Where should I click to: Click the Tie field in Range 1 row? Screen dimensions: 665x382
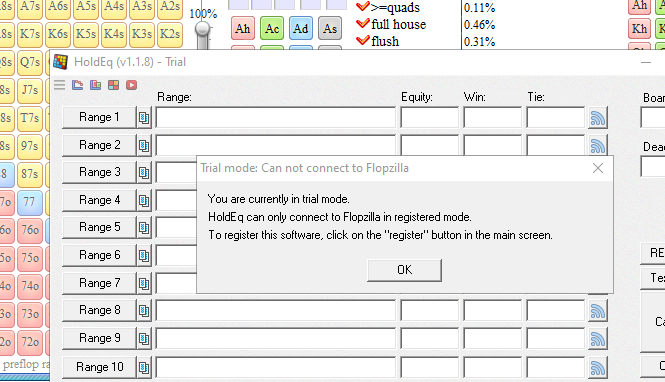(x=555, y=117)
